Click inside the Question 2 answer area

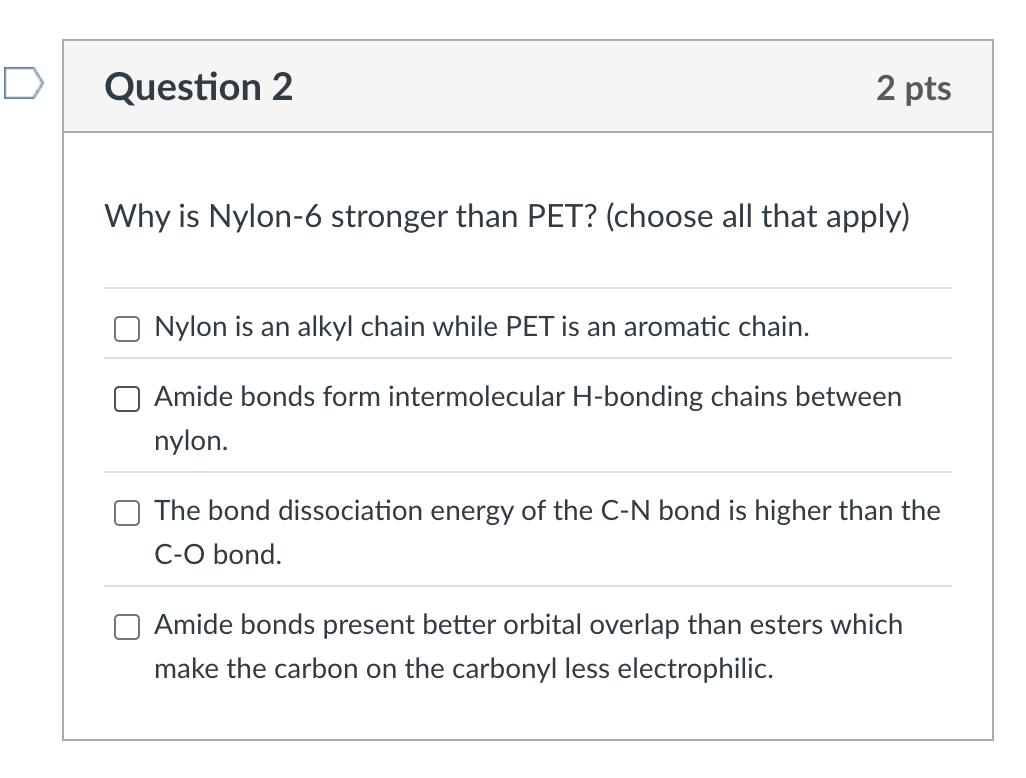[x=528, y=450]
